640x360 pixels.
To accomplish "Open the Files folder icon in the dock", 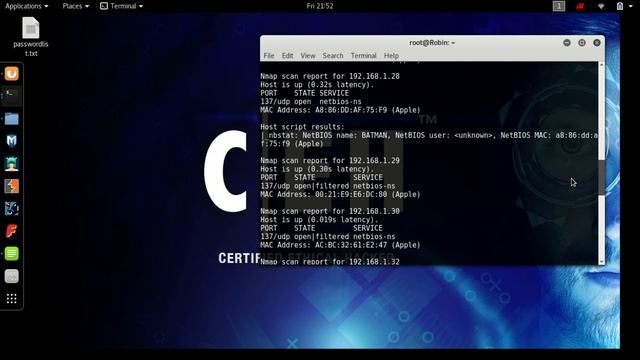I will click(x=11, y=119).
